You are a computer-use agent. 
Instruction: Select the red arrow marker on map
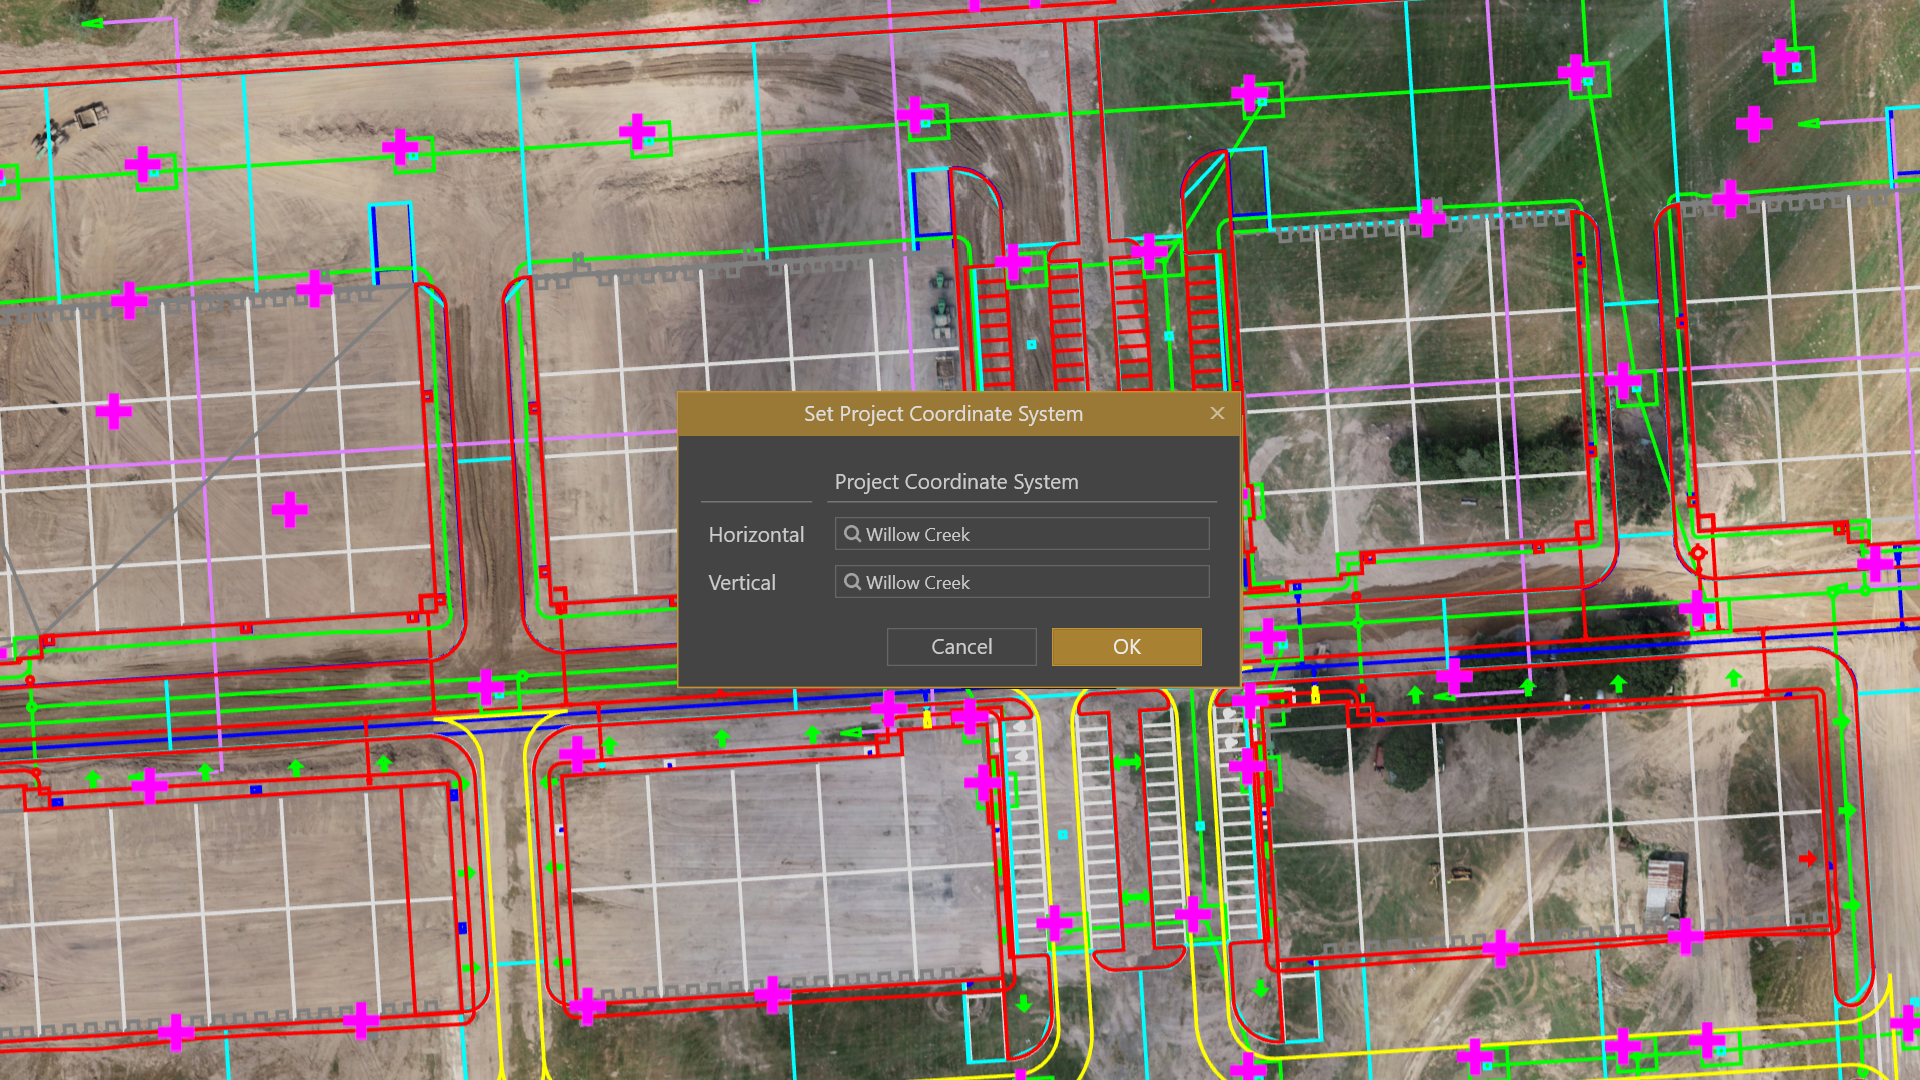coord(1808,859)
